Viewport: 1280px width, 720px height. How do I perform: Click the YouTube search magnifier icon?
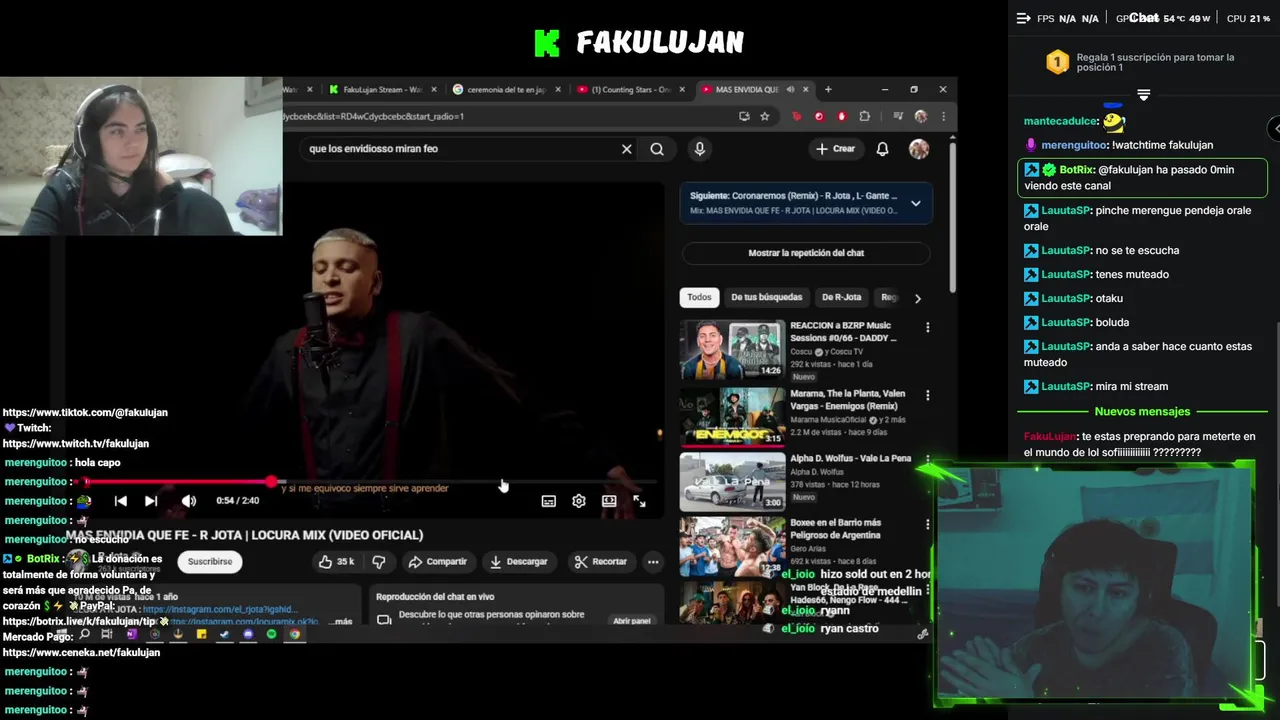pyautogui.click(x=657, y=149)
